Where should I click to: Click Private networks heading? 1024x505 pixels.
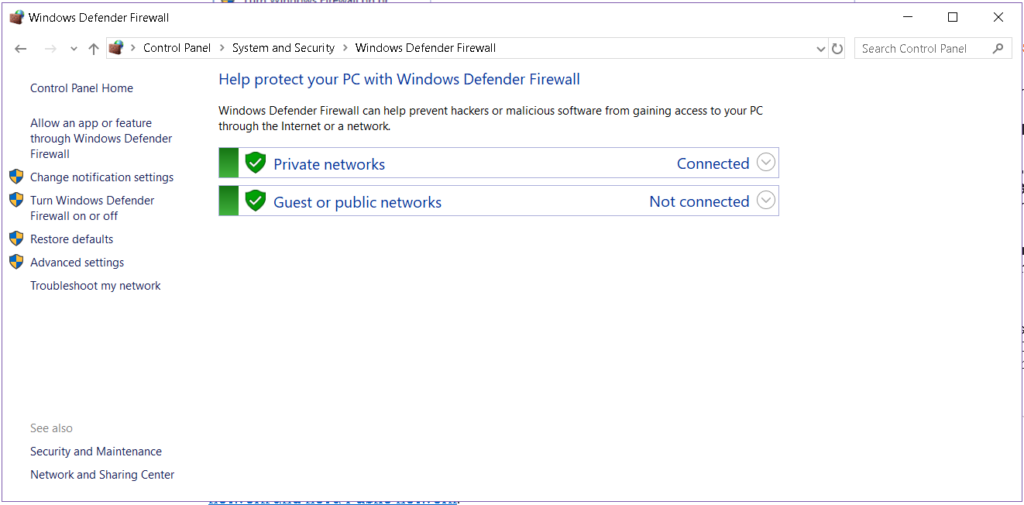[x=329, y=164]
